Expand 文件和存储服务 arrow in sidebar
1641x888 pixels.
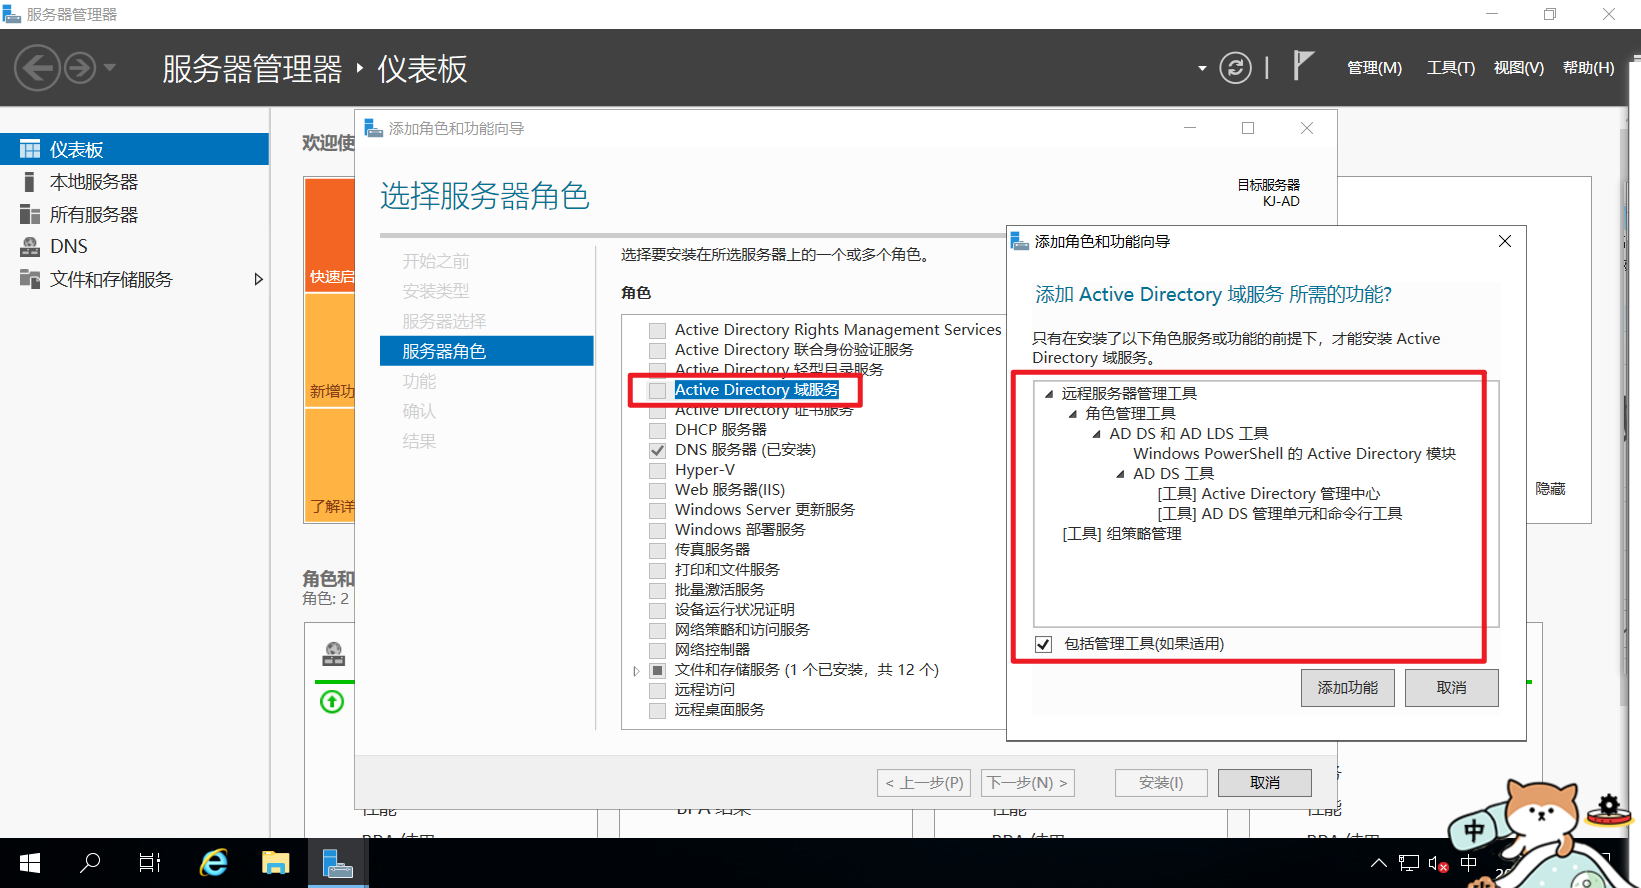258,279
